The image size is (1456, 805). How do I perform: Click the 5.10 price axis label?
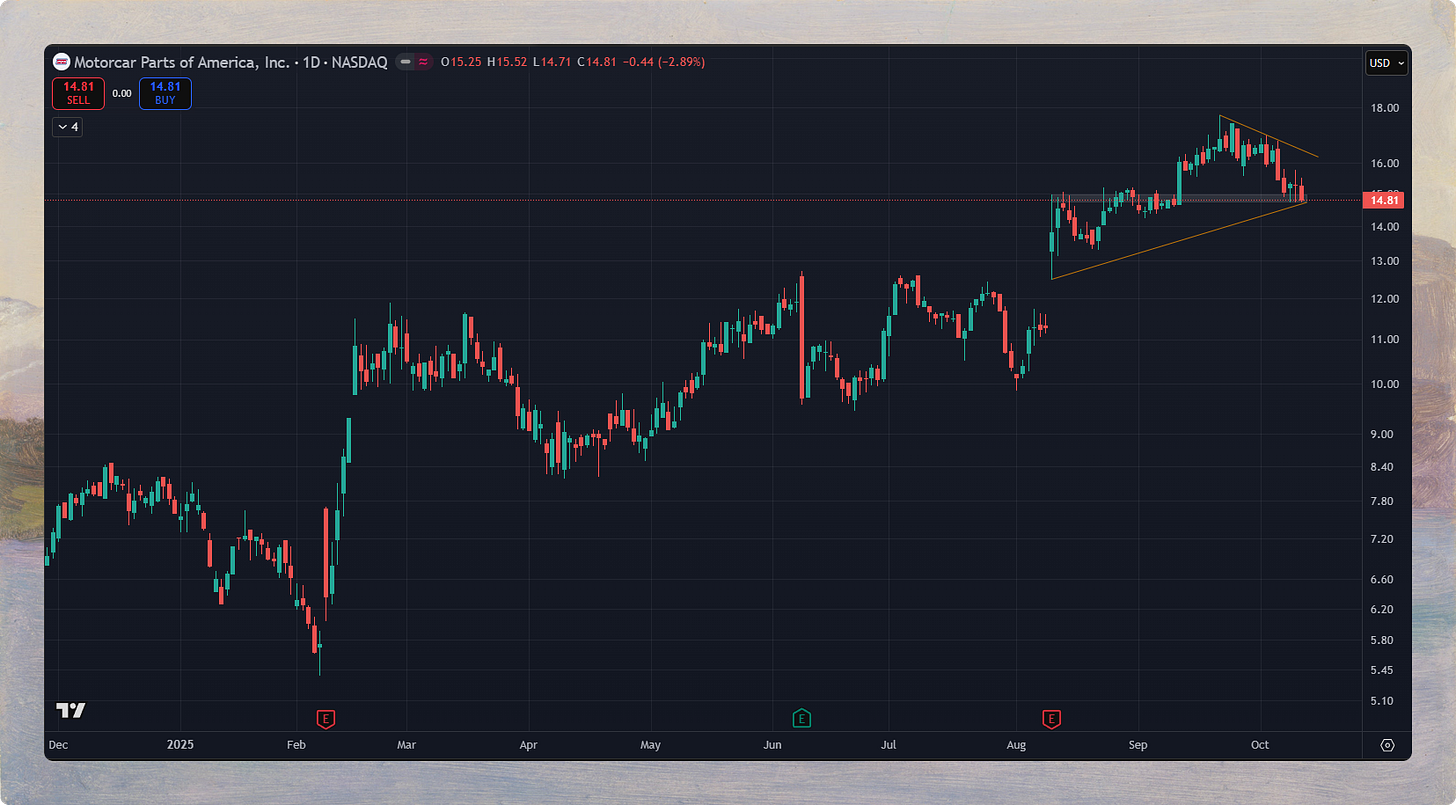tap(1384, 701)
